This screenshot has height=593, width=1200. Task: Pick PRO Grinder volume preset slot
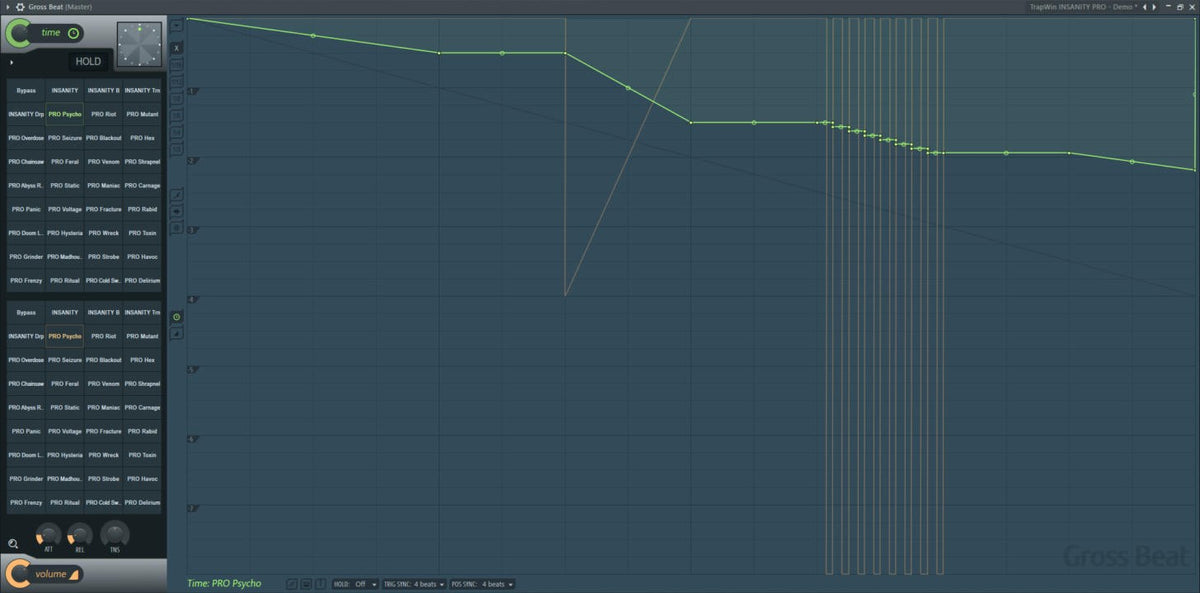click(x=26, y=479)
